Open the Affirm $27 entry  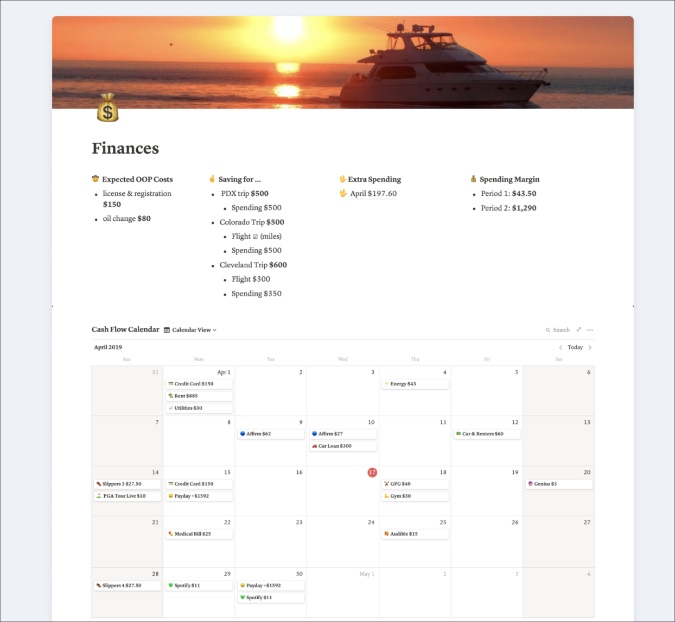click(x=343, y=433)
